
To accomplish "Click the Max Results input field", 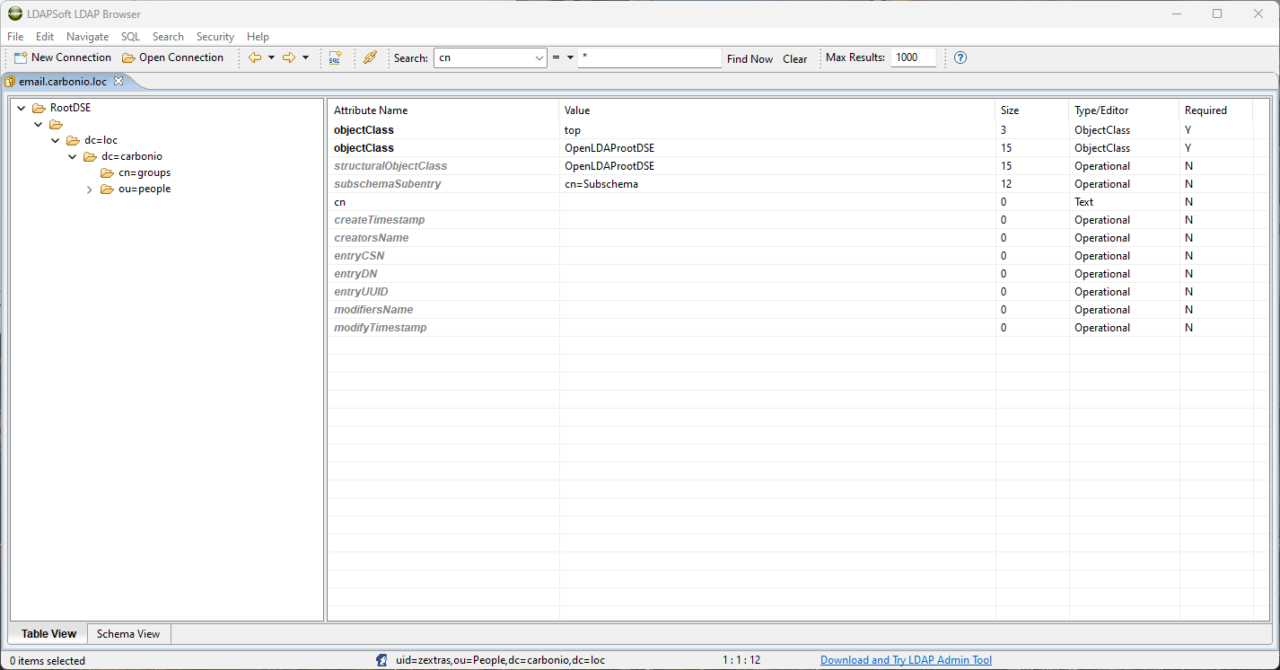I will point(913,58).
